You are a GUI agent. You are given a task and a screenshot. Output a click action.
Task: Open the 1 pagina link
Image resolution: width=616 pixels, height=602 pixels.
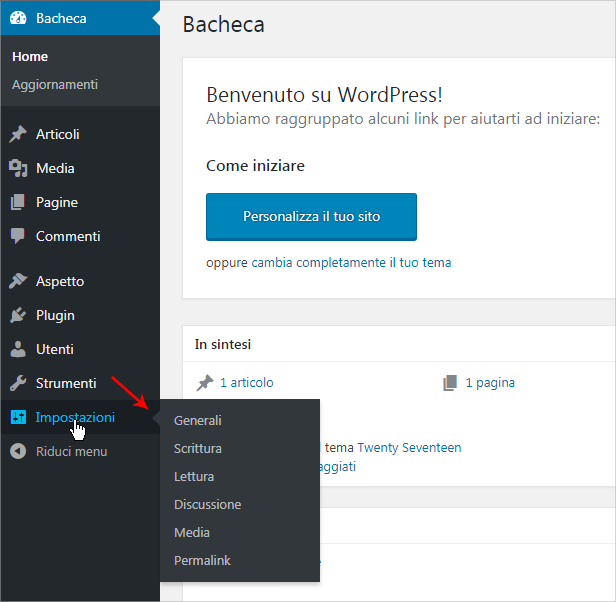tap(490, 383)
